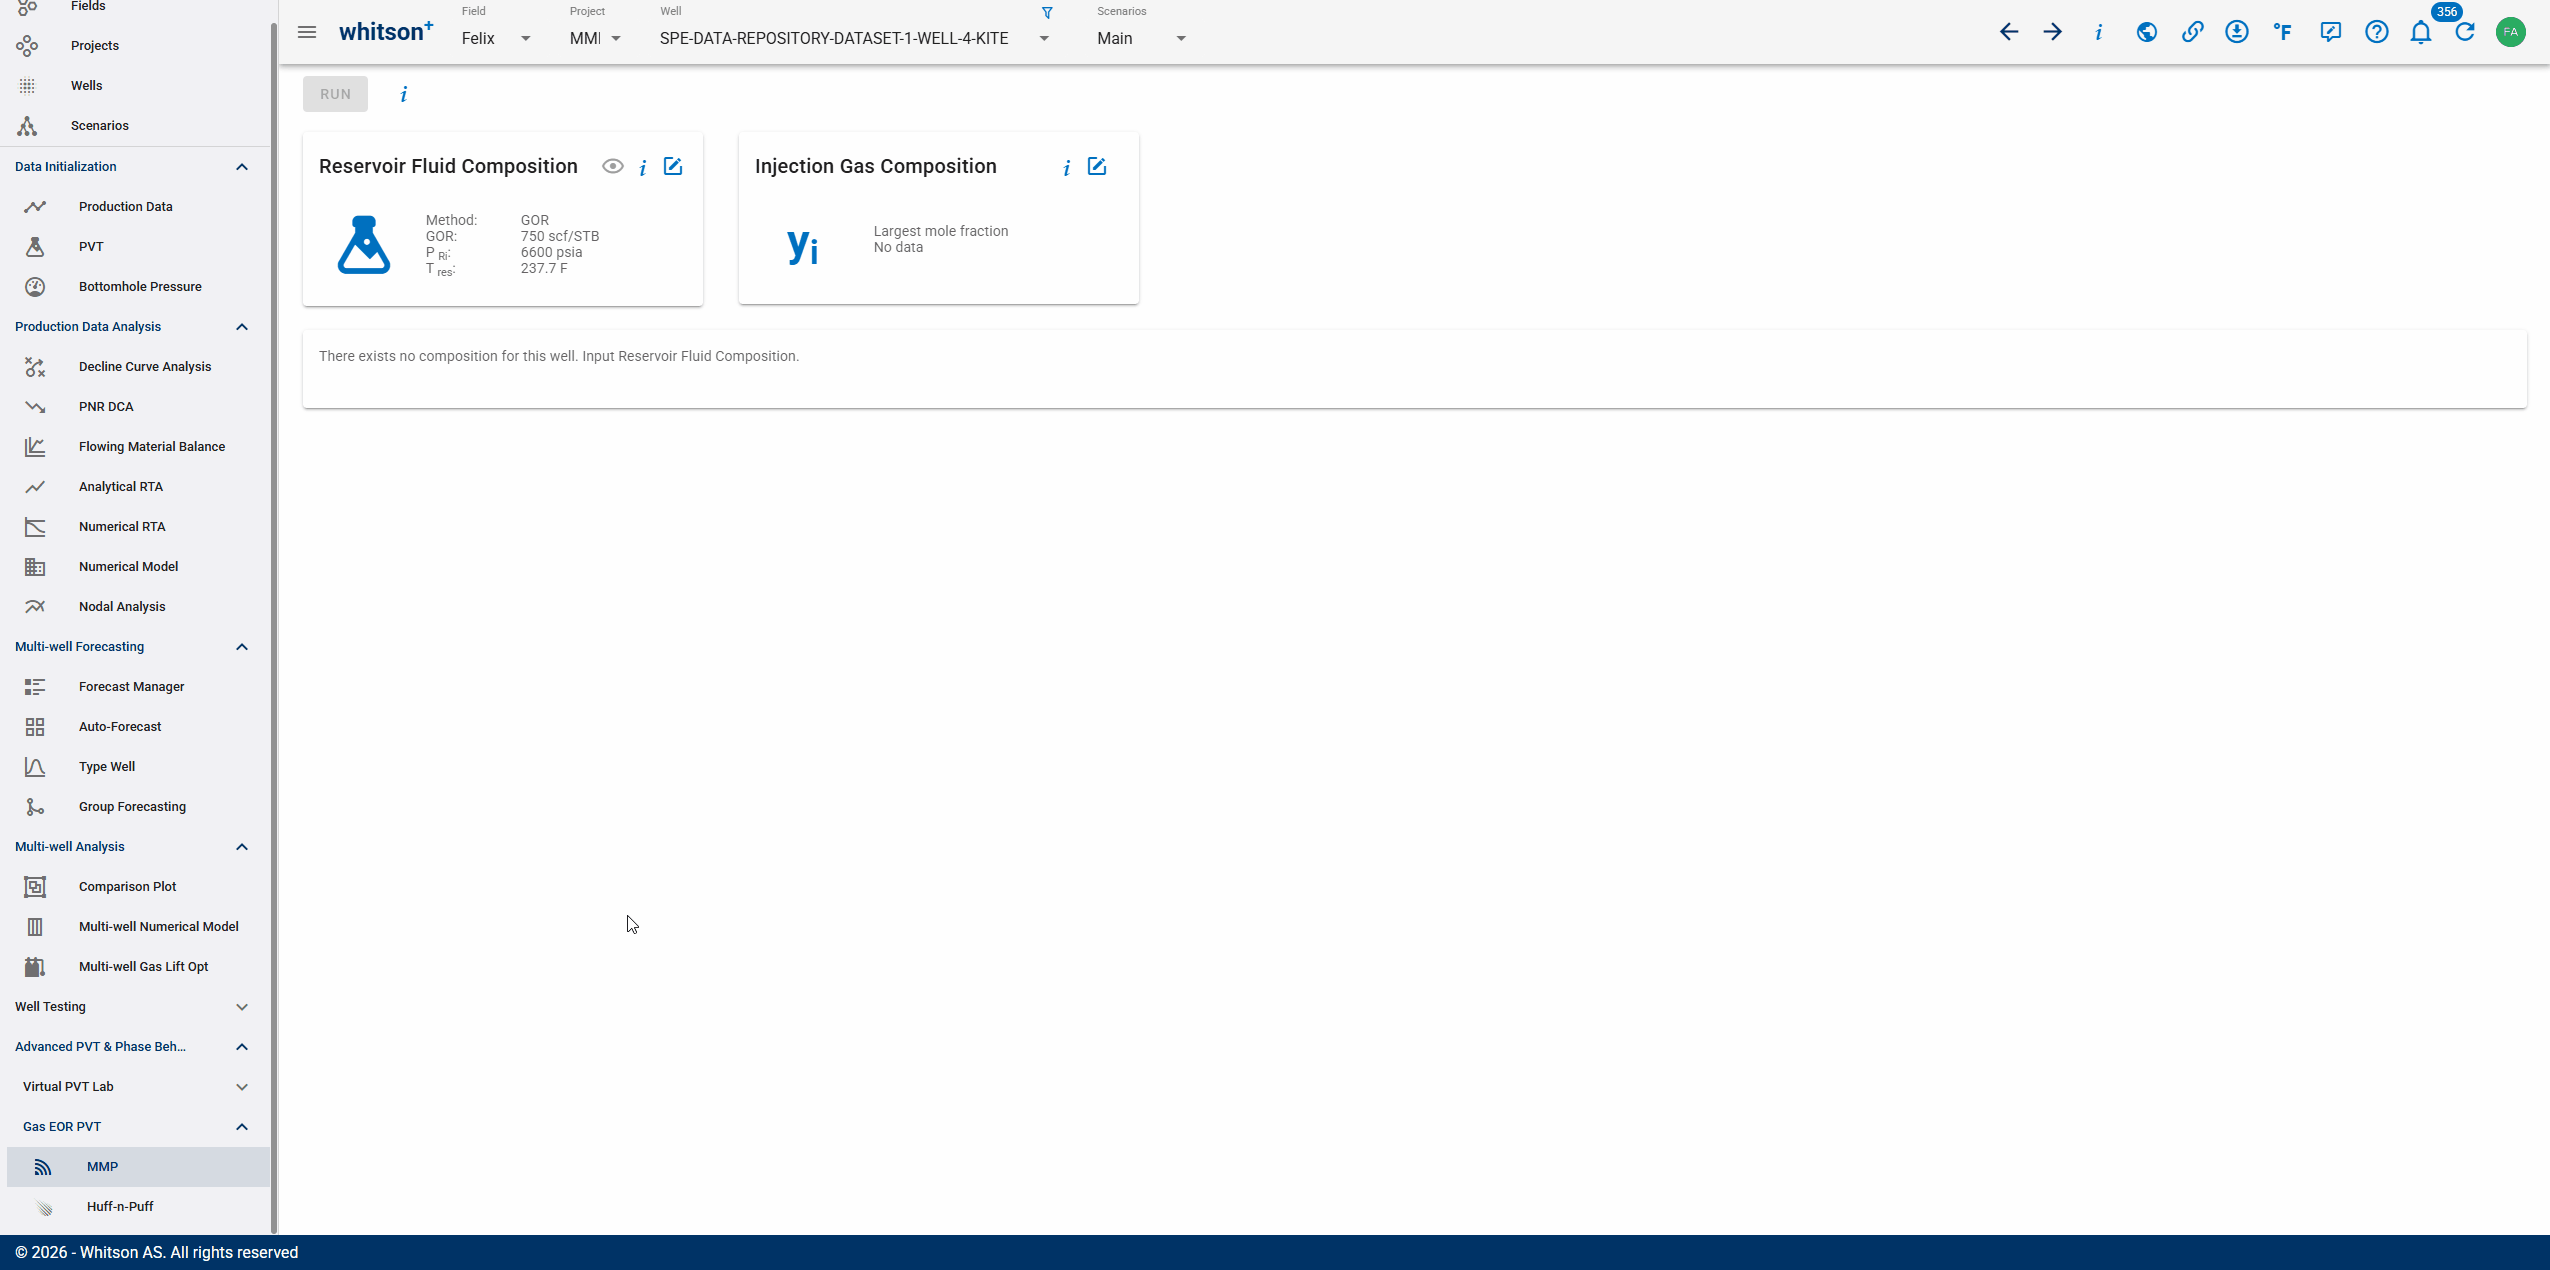The image size is (2550, 1270).
Task: Open the Field dropdown showing Felix
Action: pos(497,38)
